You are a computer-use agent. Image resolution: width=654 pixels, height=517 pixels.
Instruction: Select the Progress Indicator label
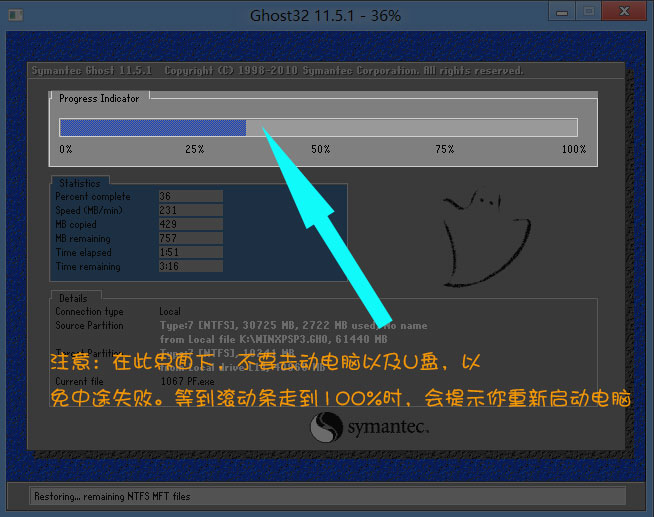(99, 98)
